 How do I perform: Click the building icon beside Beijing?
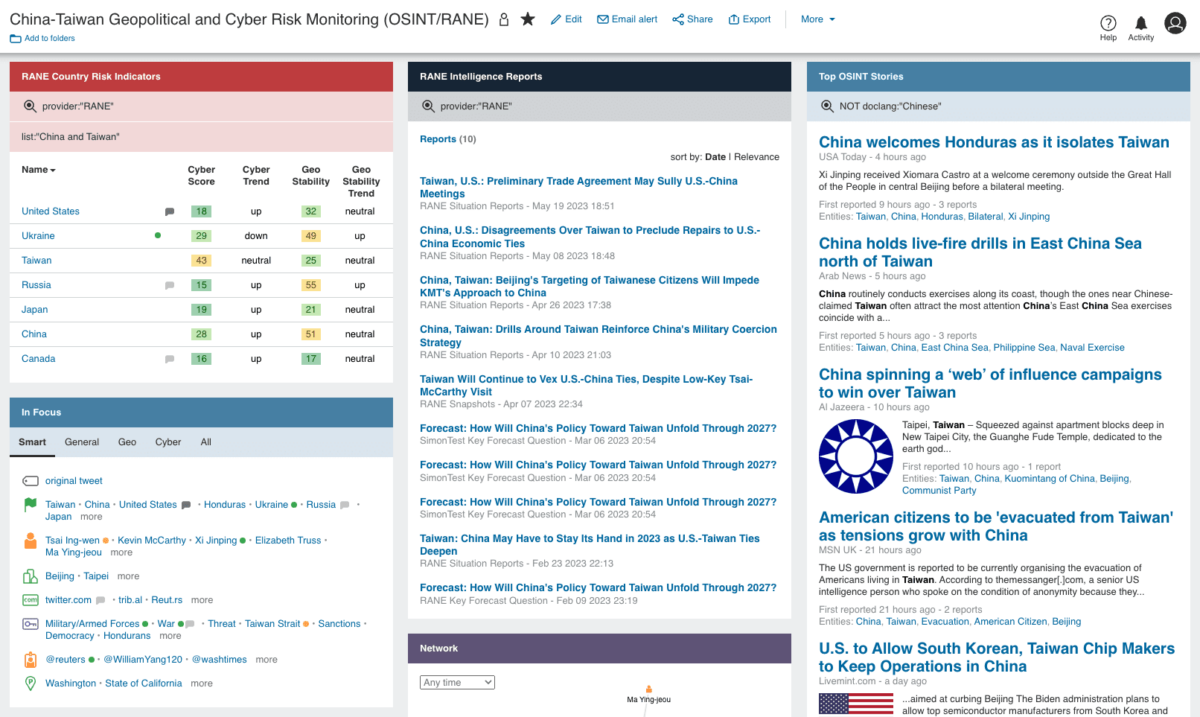(30, 576)
